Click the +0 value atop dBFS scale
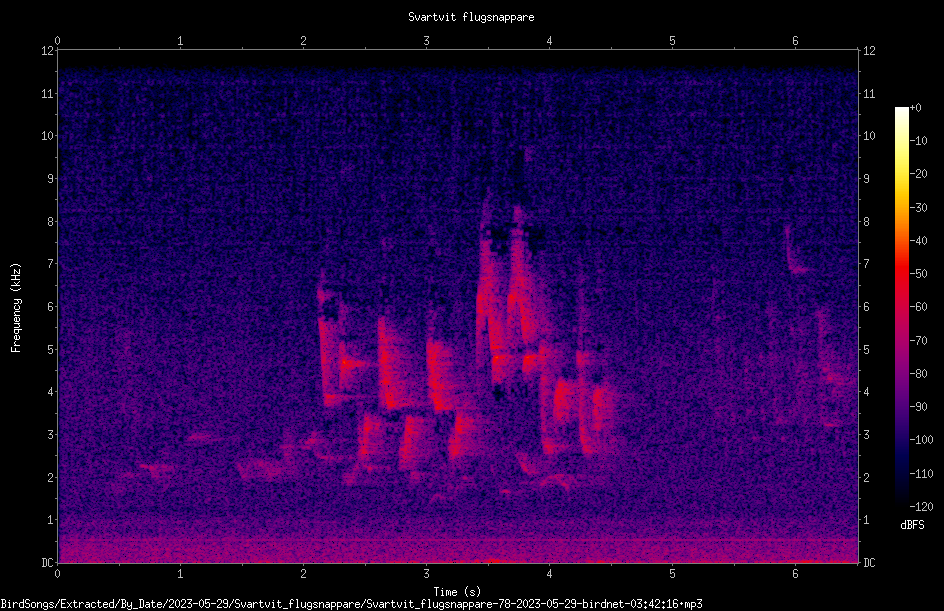 tap(916, 108)
